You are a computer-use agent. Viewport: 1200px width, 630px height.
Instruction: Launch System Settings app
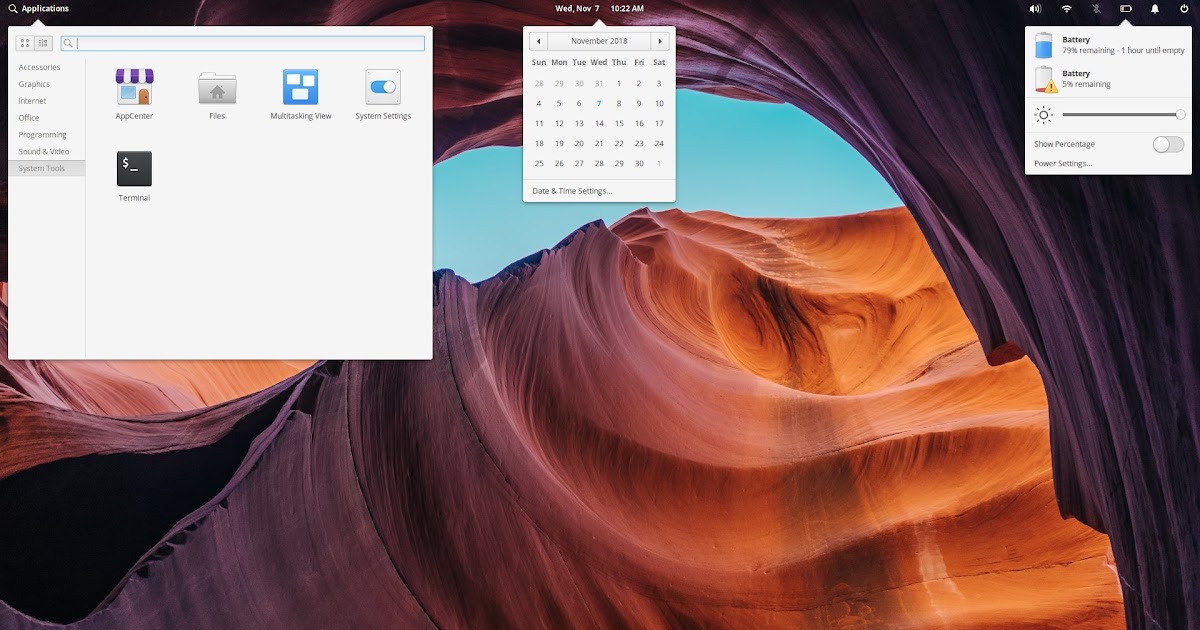tap(383, 94)
